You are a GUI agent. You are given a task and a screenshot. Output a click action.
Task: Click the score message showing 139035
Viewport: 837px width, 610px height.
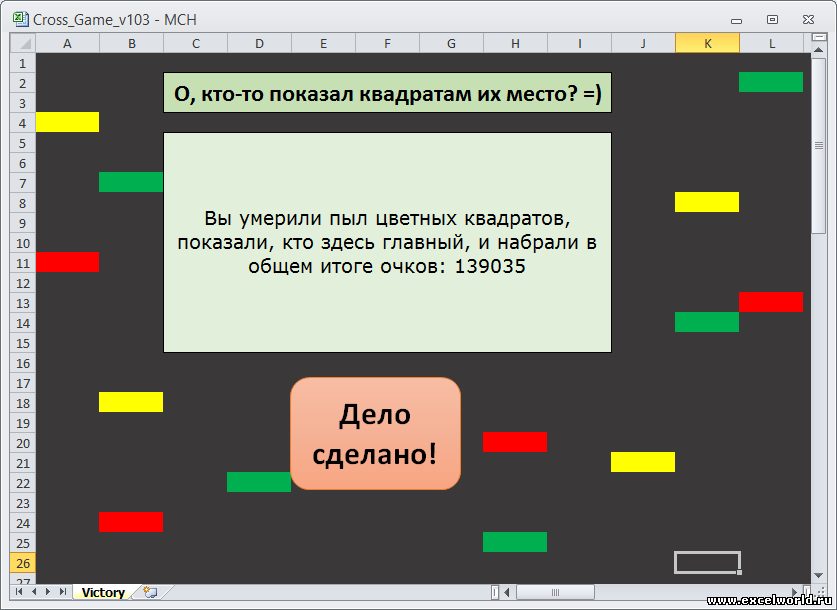pos(388,242)
